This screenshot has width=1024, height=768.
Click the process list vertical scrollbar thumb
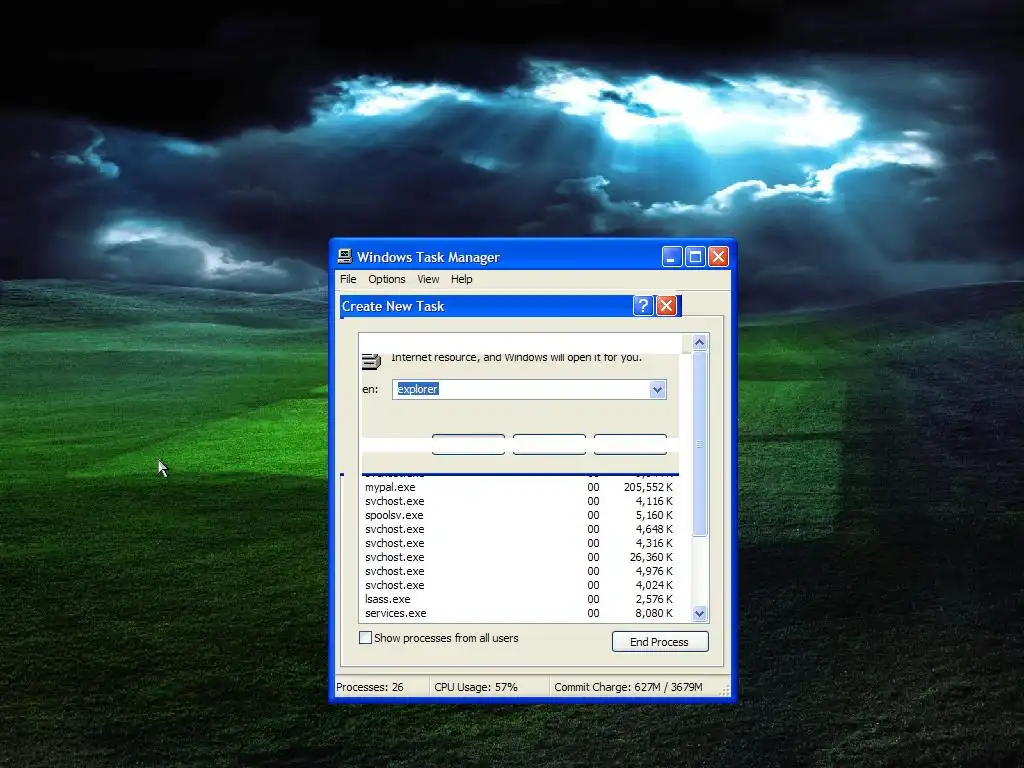(699, 443)
